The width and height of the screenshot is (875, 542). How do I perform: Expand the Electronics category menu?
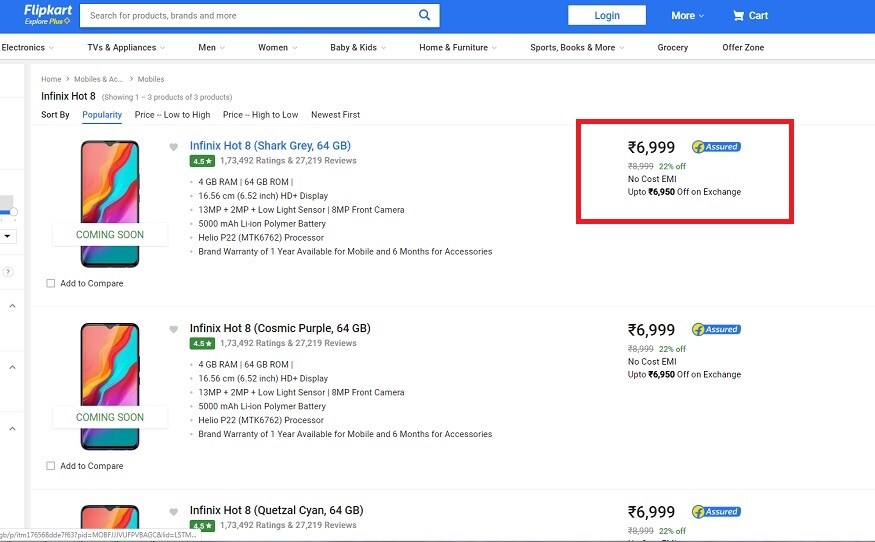tap(27, 47)
